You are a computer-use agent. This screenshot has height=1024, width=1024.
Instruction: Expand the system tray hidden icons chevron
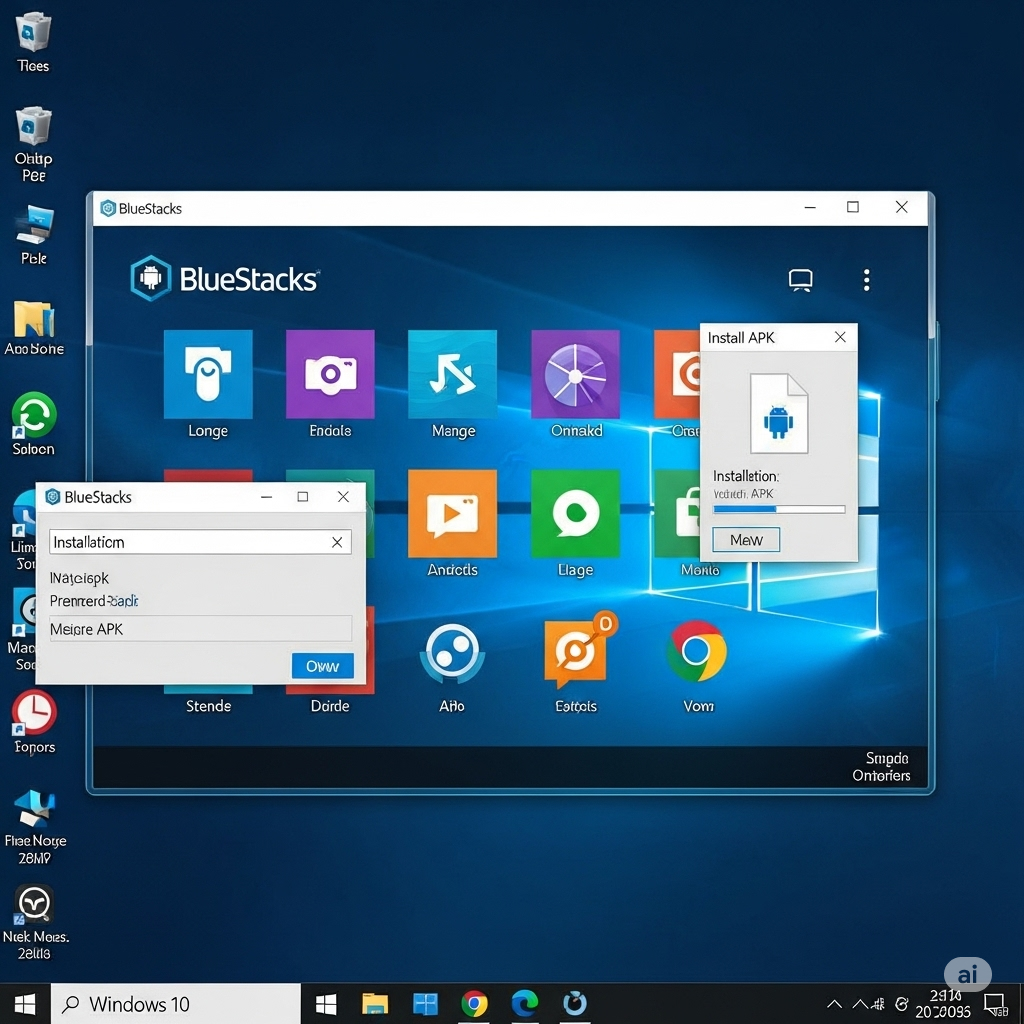(x=834, y=1004)
